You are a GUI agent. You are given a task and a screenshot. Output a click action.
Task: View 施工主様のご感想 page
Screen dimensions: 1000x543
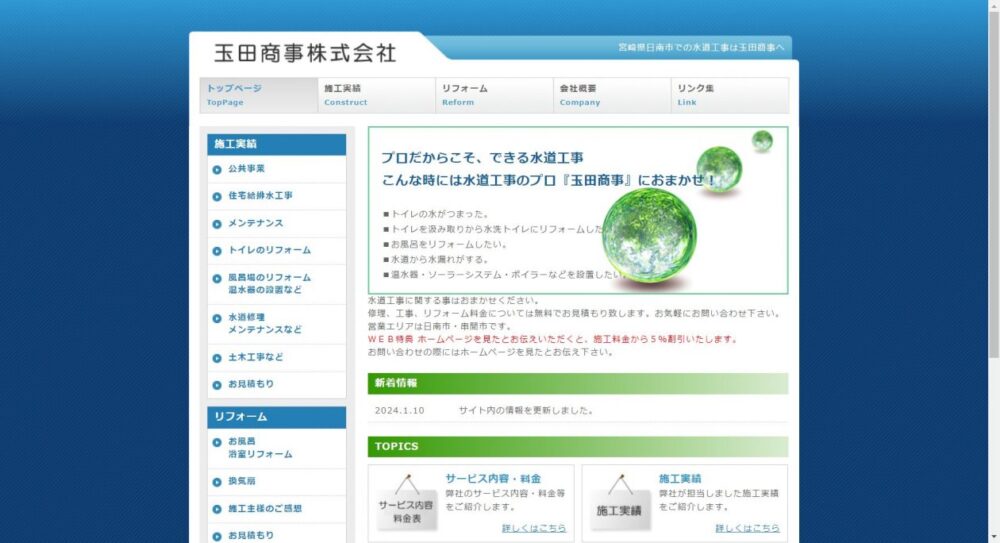click(x=265, y=509)
